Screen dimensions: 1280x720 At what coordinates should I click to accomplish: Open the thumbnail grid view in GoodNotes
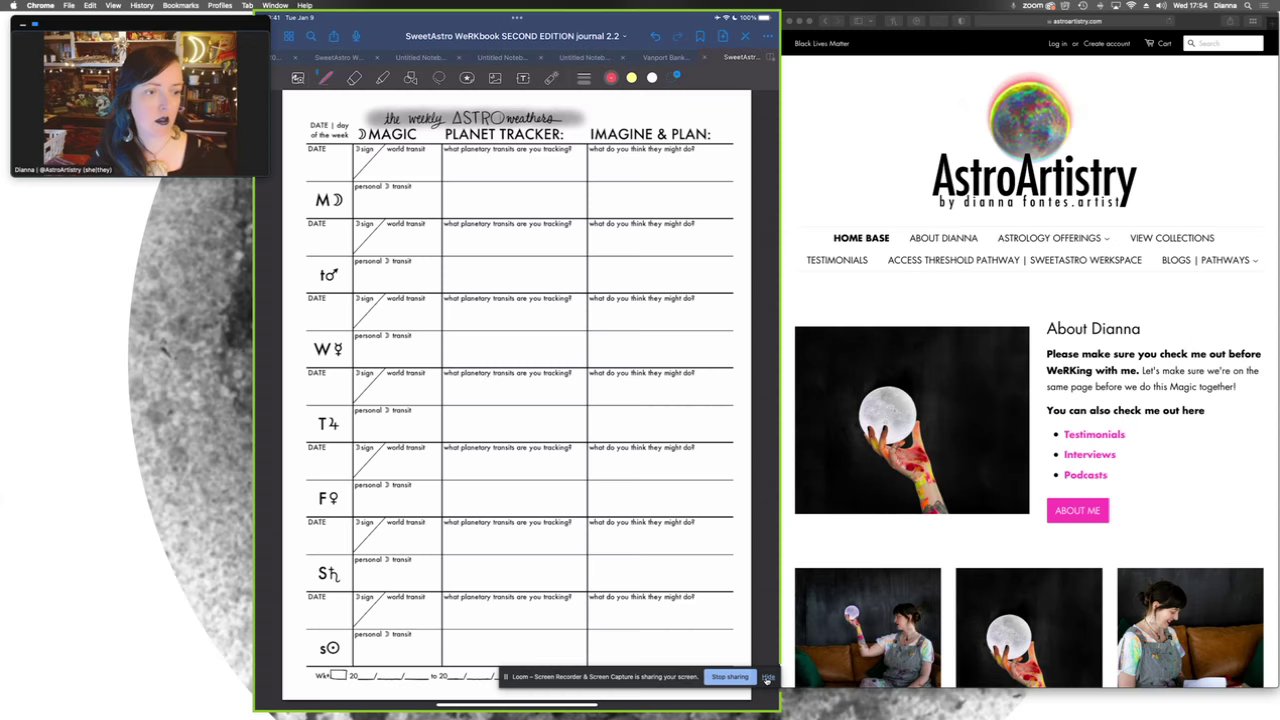point(289,36)
